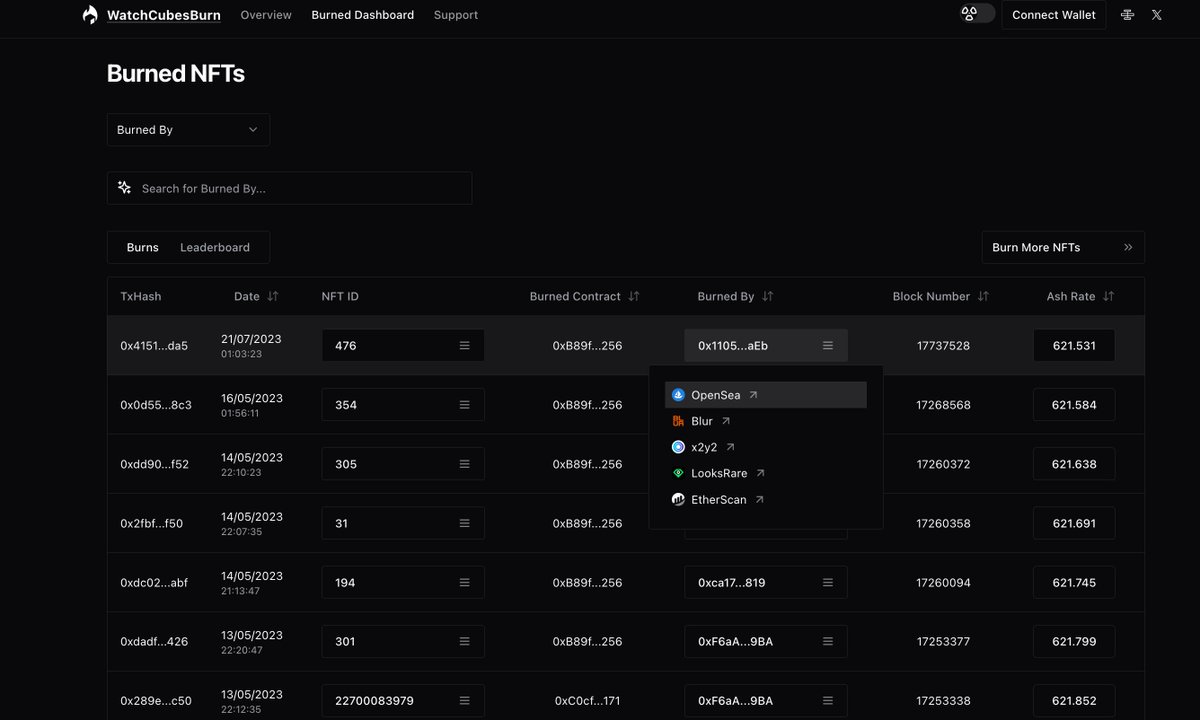Click the NFT ID column header
1200x720 pixels.
point(340,297)
